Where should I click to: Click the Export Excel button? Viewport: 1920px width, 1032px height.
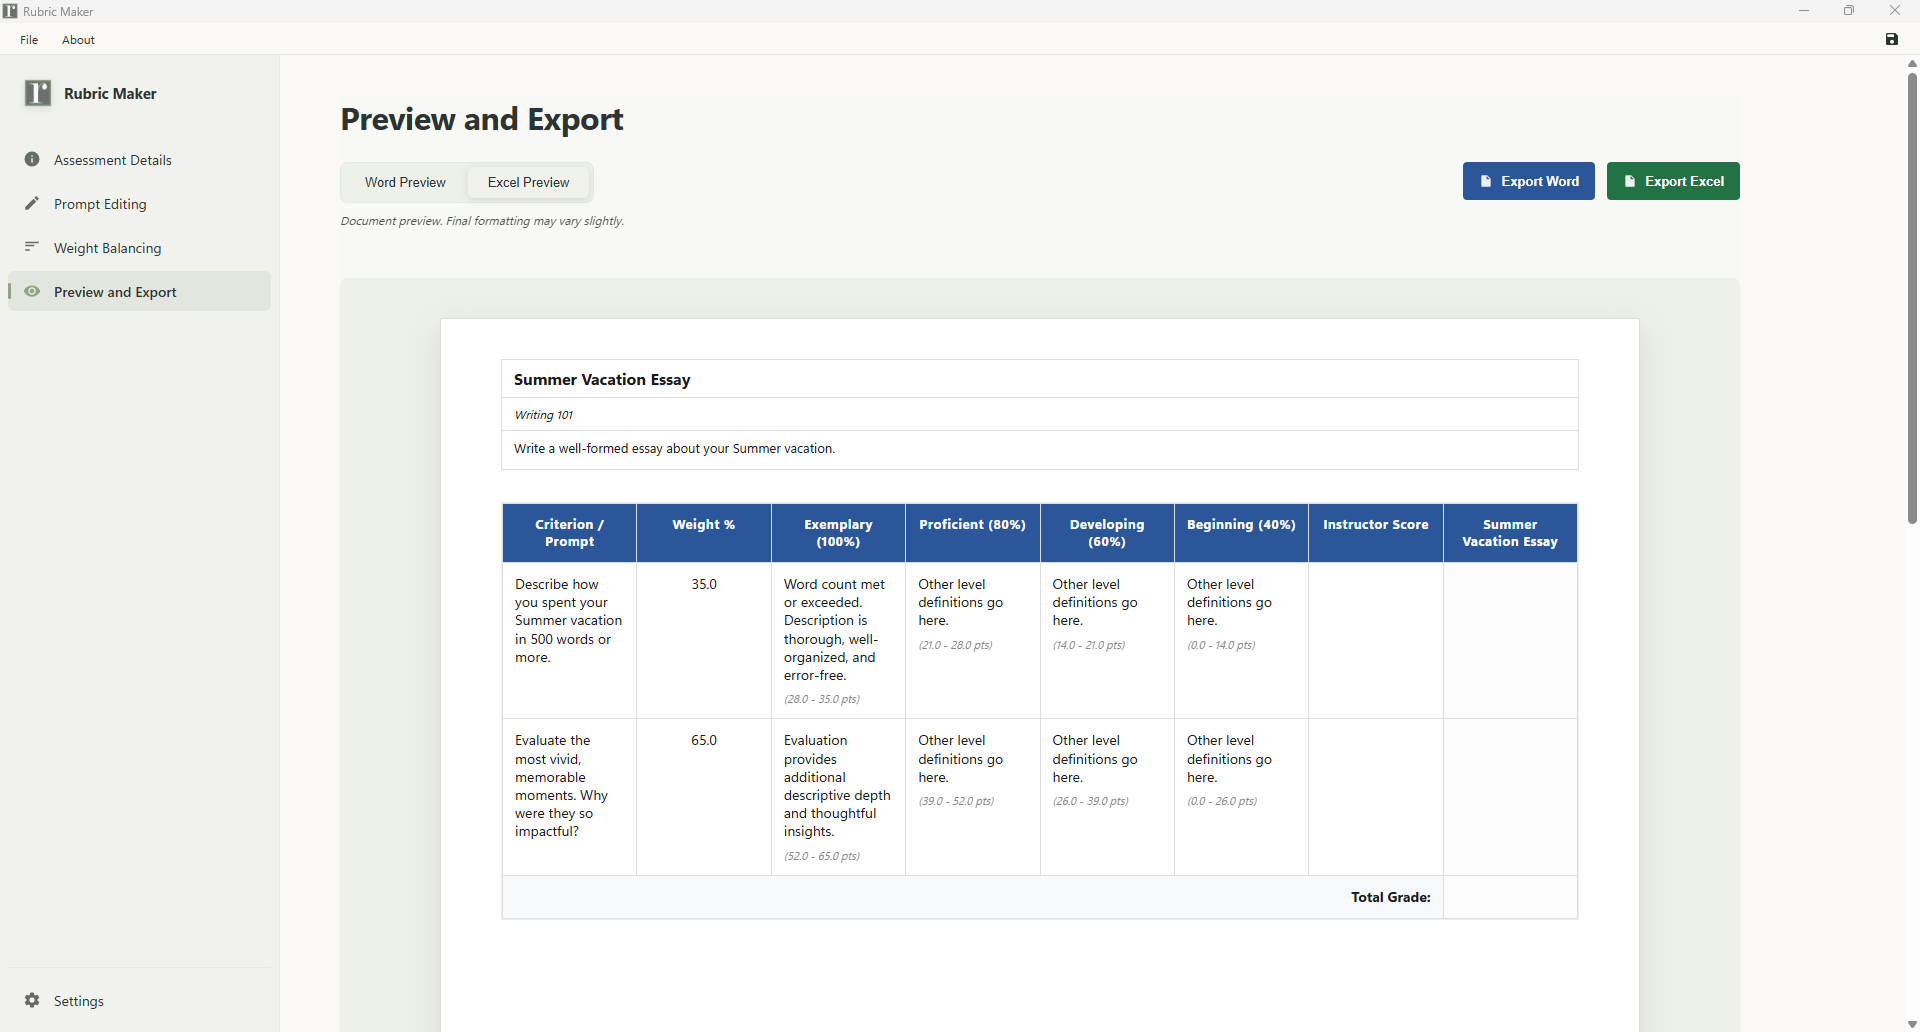pos(1673,181)
